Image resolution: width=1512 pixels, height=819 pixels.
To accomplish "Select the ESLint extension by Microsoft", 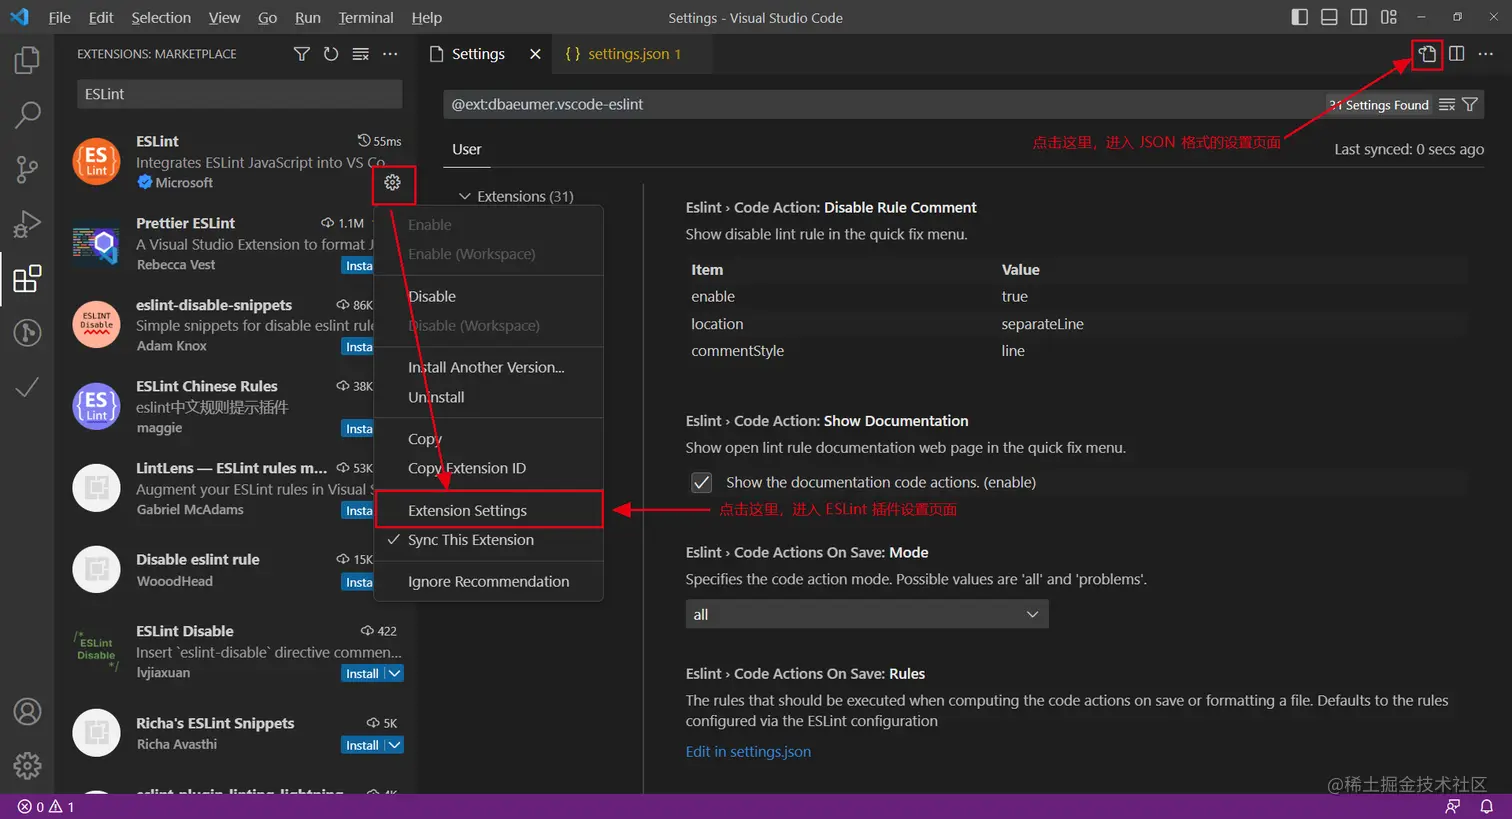I will 236,162.
